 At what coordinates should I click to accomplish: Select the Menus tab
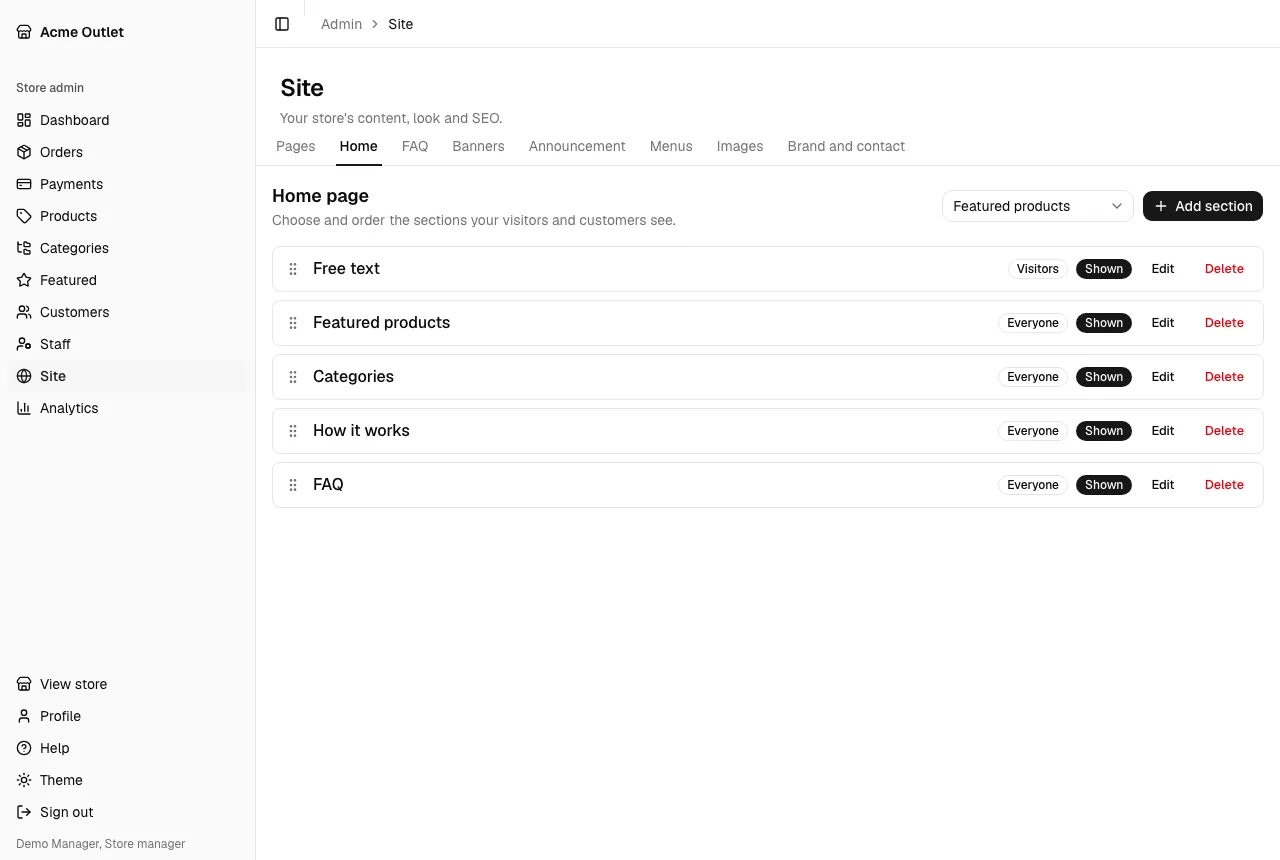(671, 146)
